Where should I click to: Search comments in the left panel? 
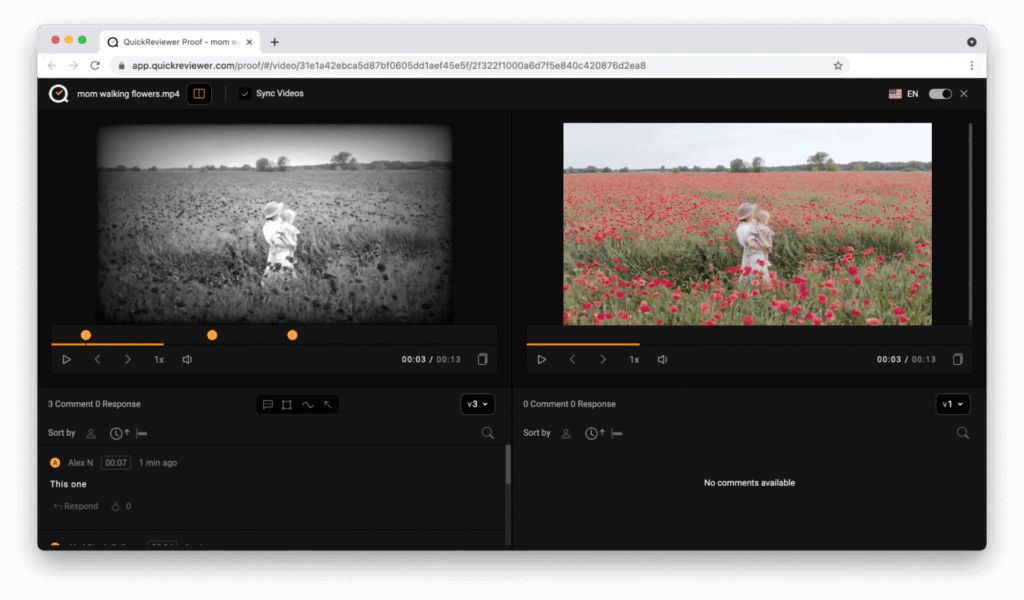click(488, 433)
